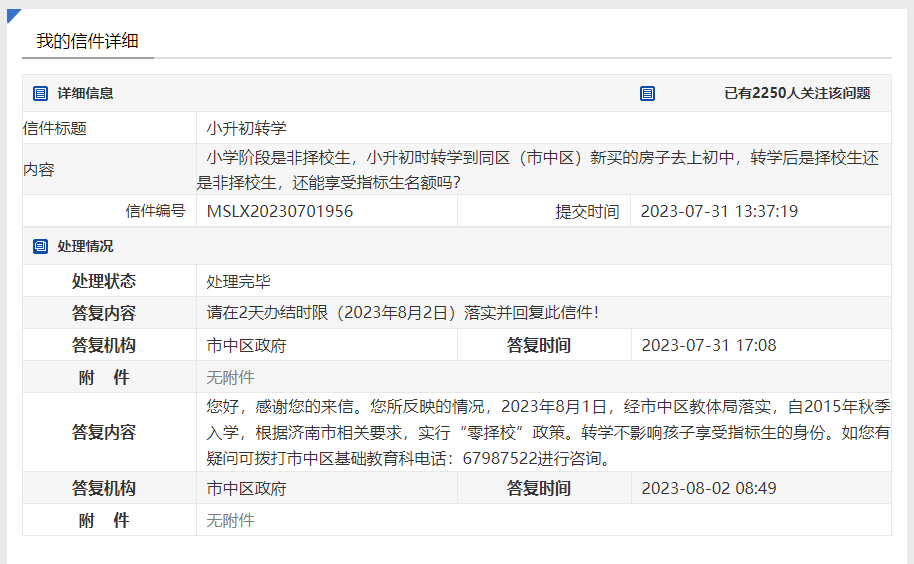The image size is (914, 564).
Task: Click the 处理情况 section header text
Action: pos(85,246)
